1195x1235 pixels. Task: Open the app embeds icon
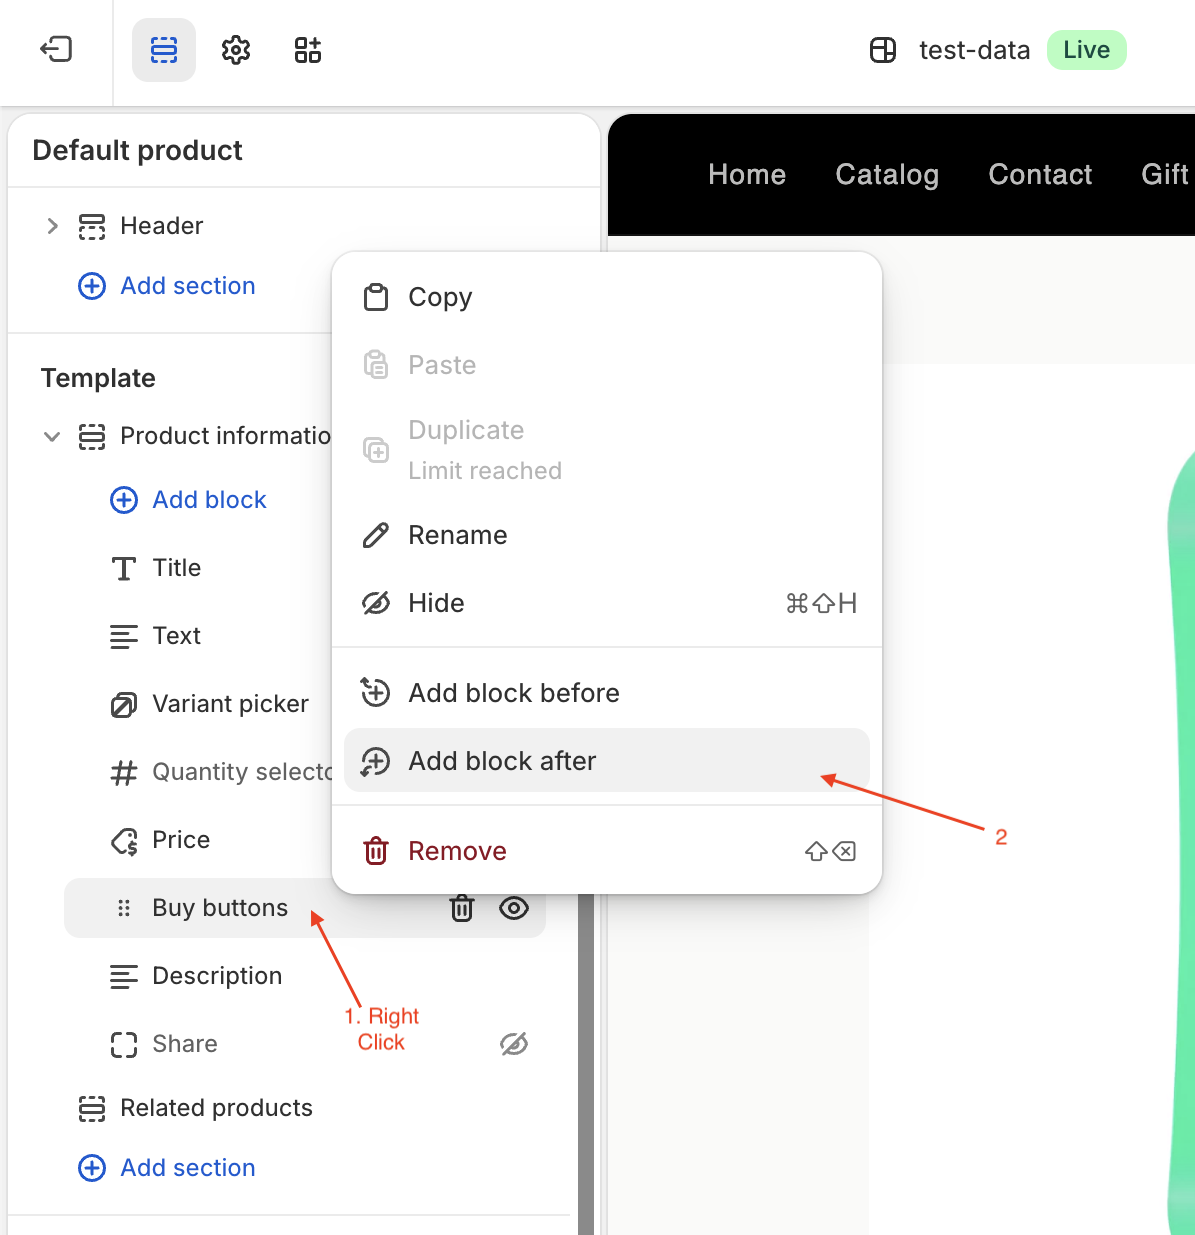point(308,50)
